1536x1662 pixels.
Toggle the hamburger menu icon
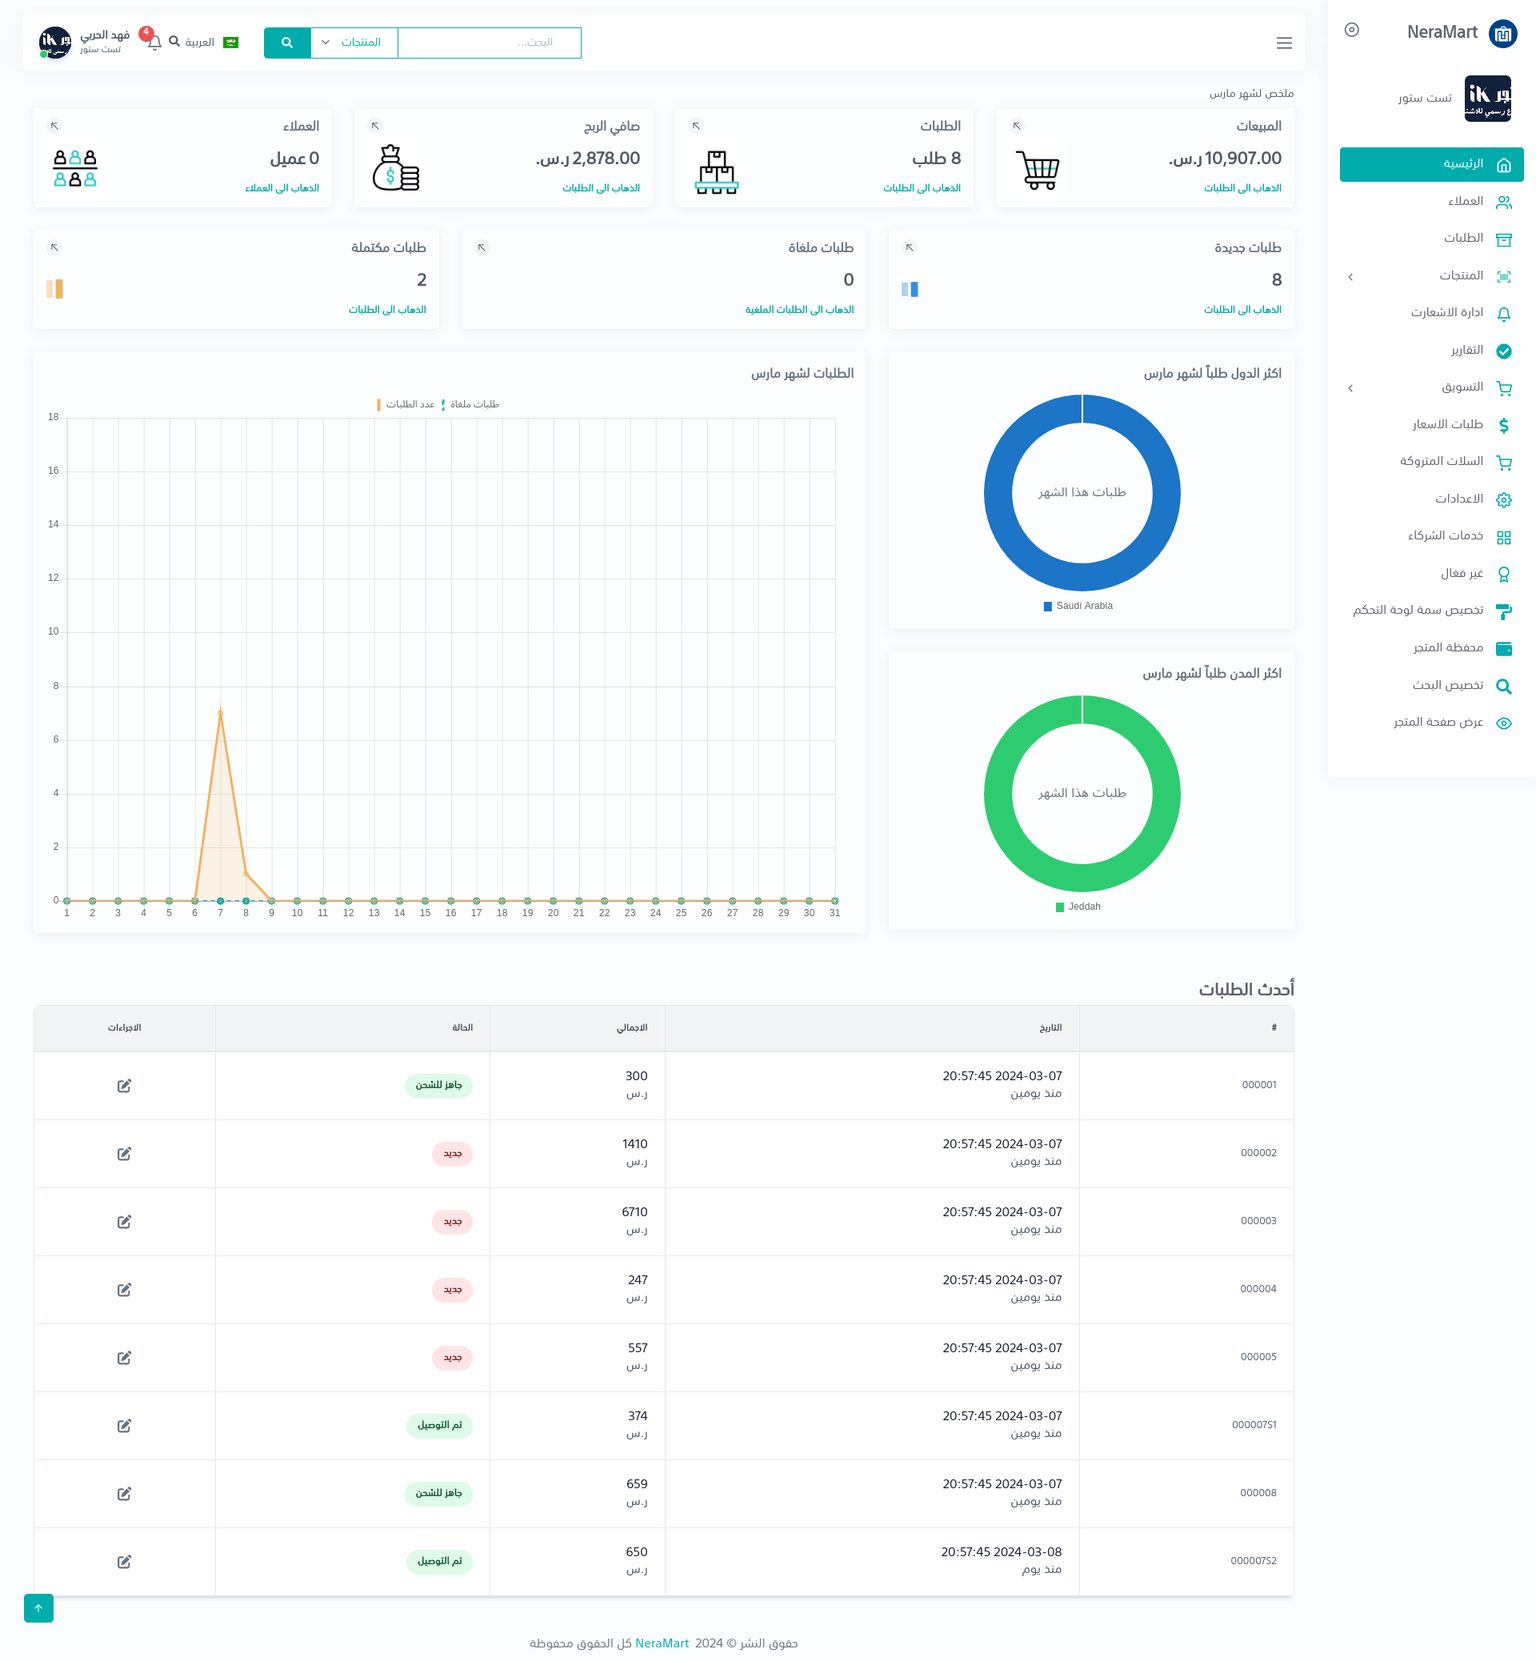1284,43
